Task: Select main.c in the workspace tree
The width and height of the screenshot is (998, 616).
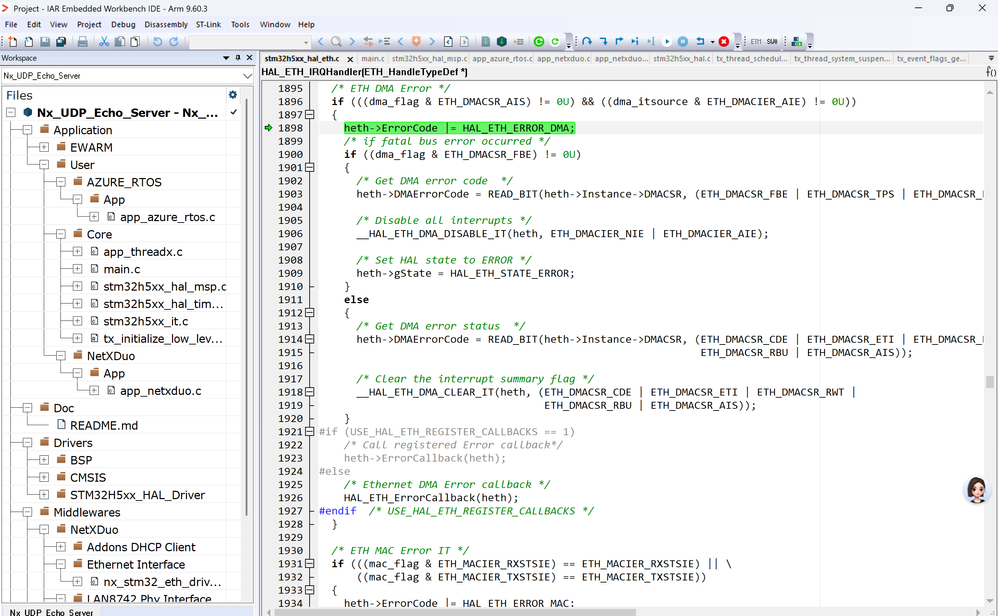Action: [121, 269]
